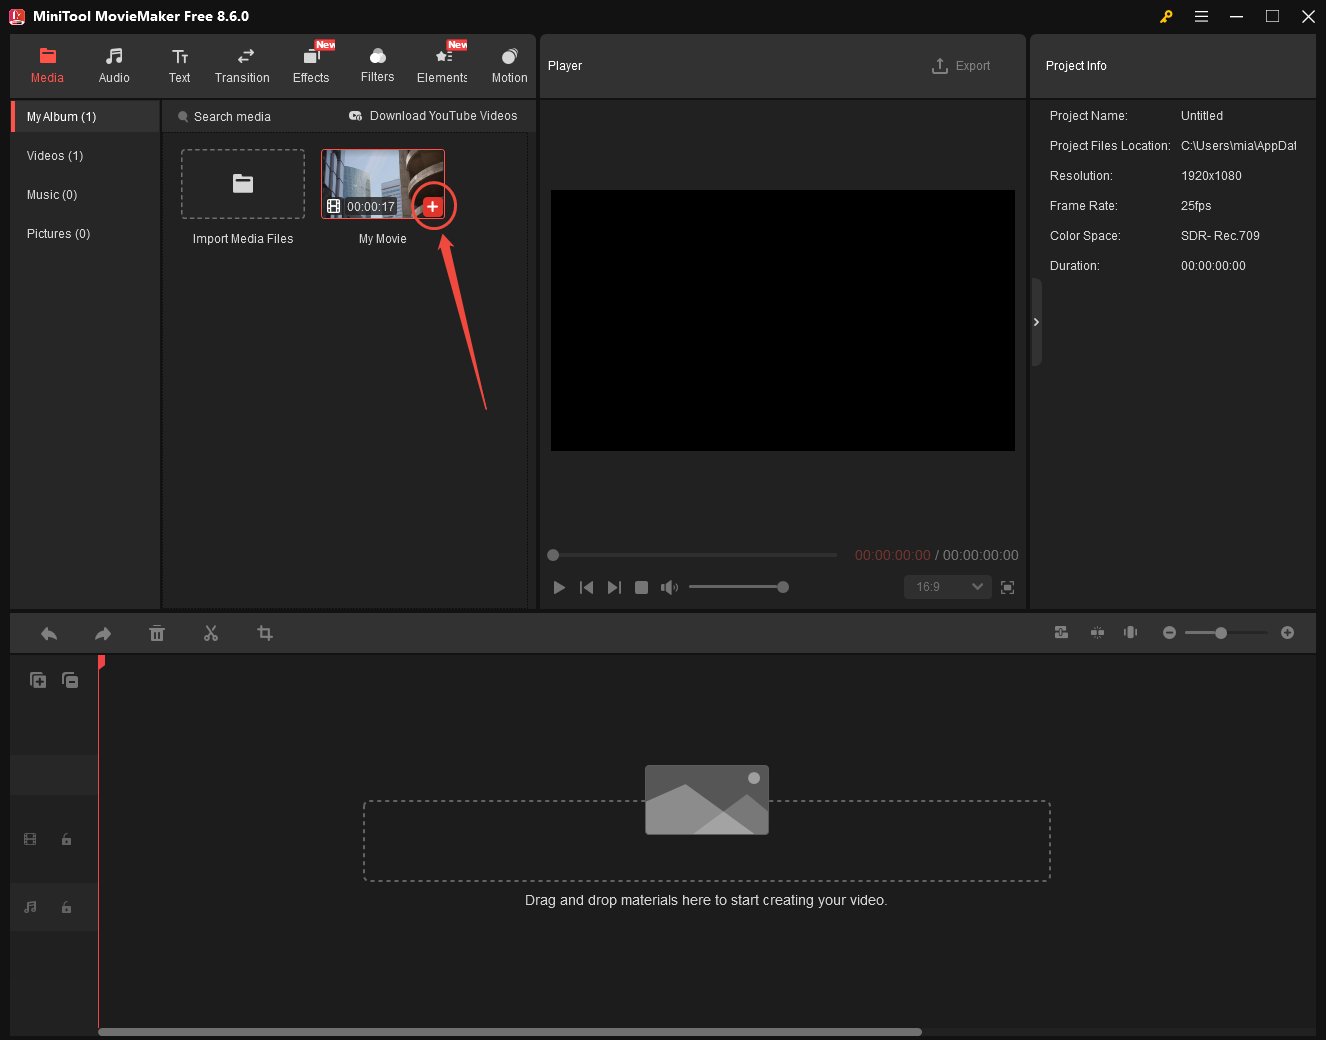Click the upgrade key icon
The width and height of the screenshot is (1326, 1040).
[1166, 16]
